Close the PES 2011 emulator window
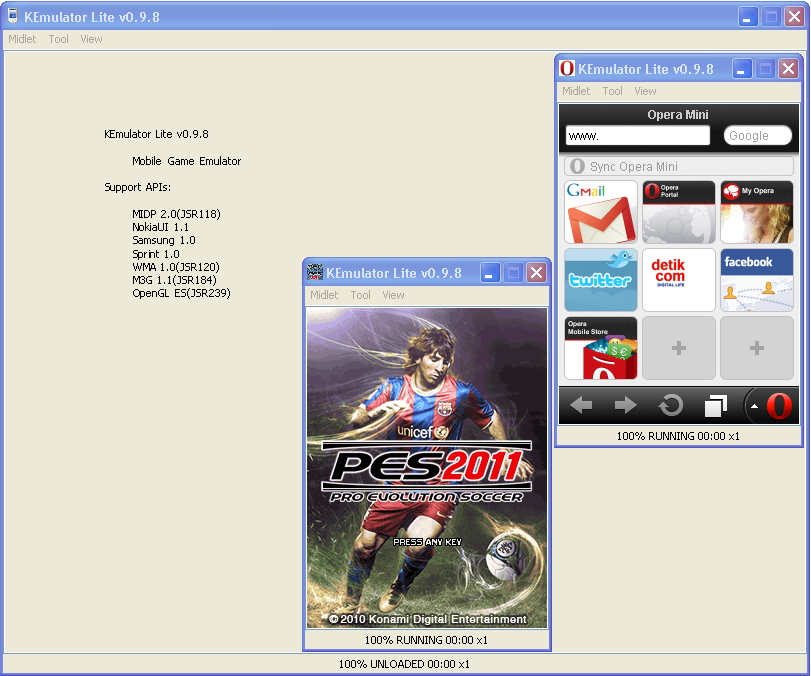 pyautogui.click(x=537, y=273)
